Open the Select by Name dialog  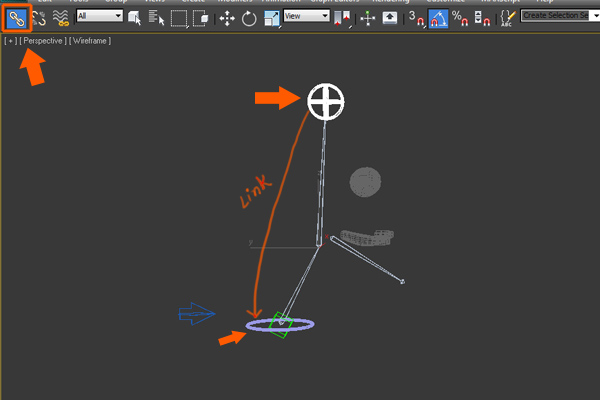tap(156, 18)
